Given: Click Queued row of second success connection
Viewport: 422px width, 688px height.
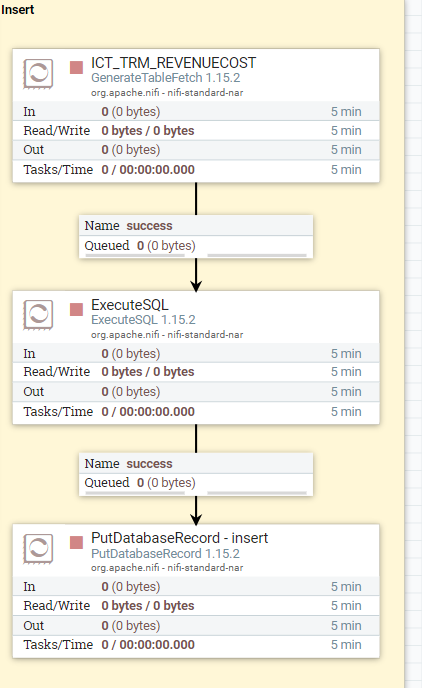Looking at the screenshot, I should click(196, 484).
